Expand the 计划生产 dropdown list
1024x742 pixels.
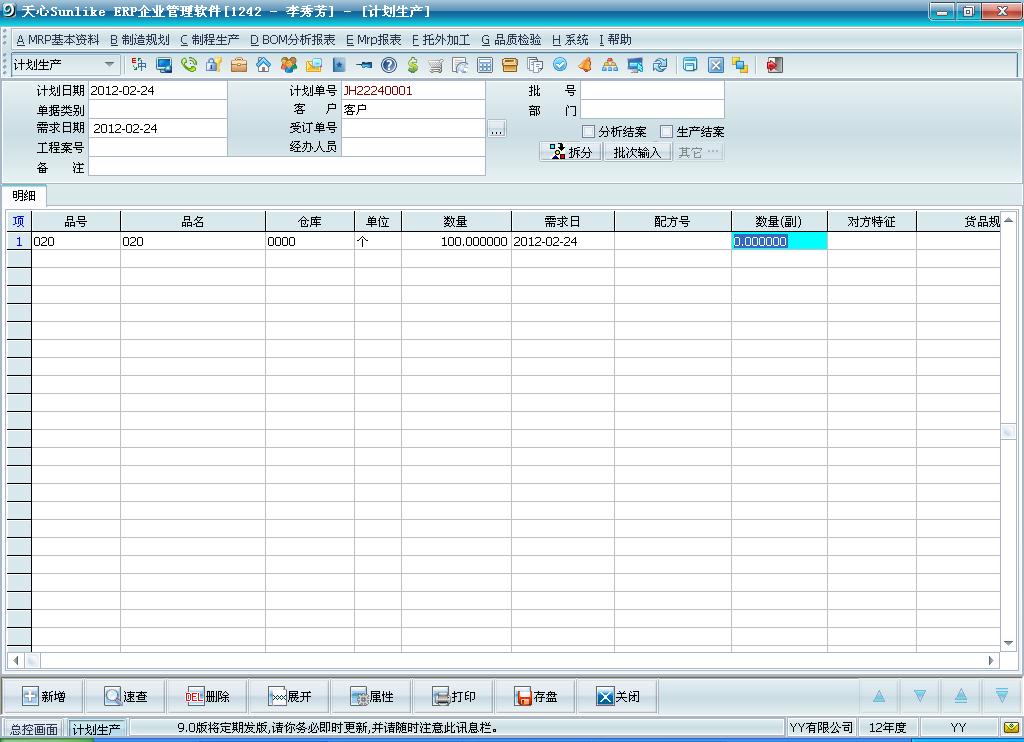109,65
